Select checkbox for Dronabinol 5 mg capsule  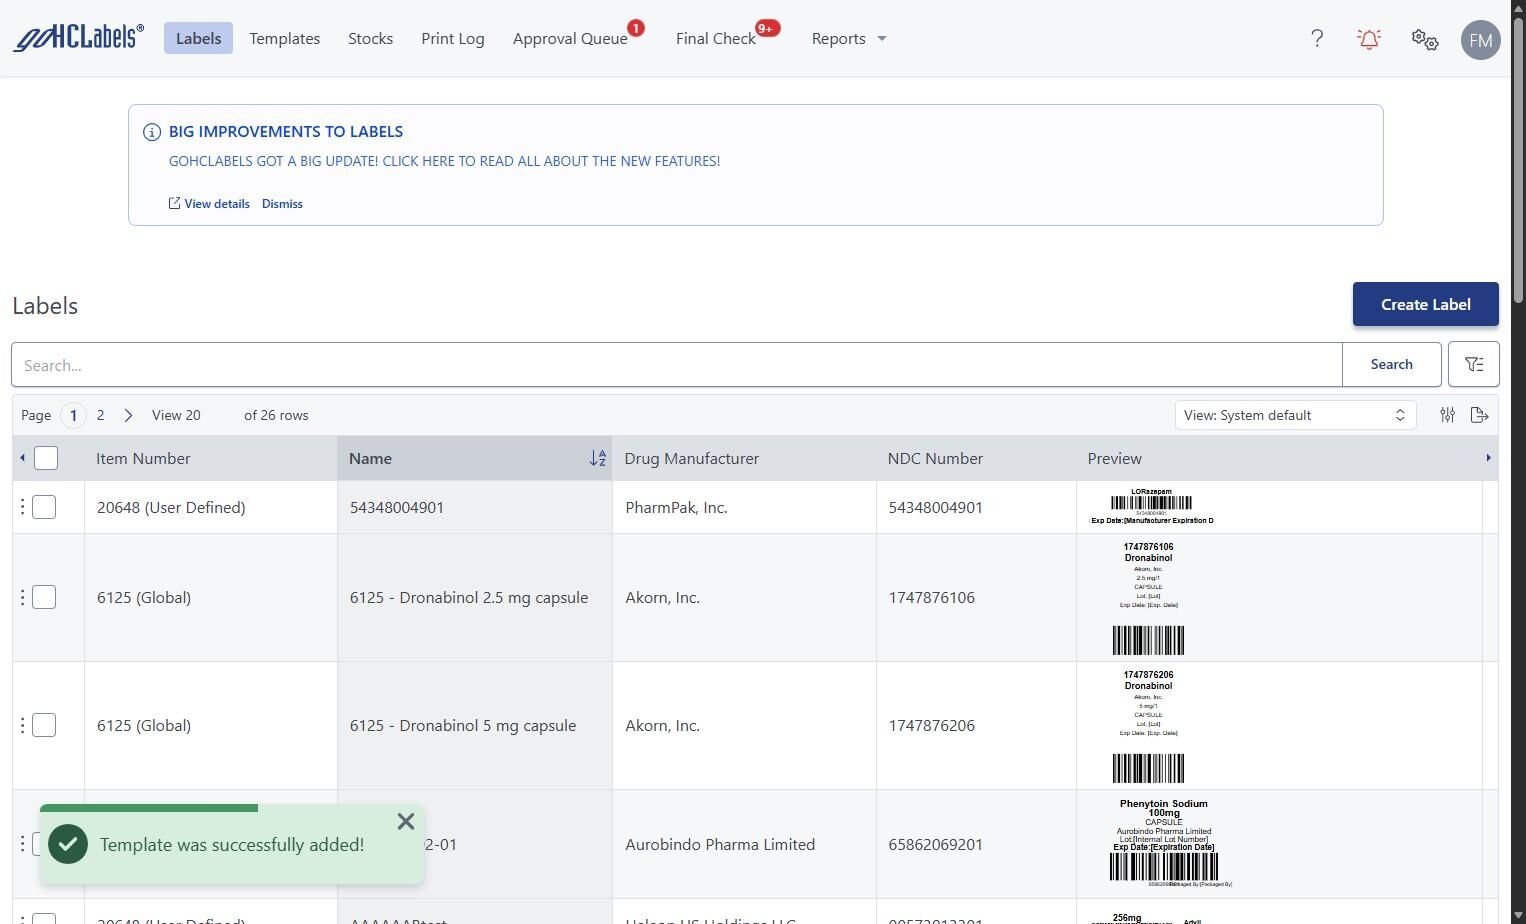(44, 725)
